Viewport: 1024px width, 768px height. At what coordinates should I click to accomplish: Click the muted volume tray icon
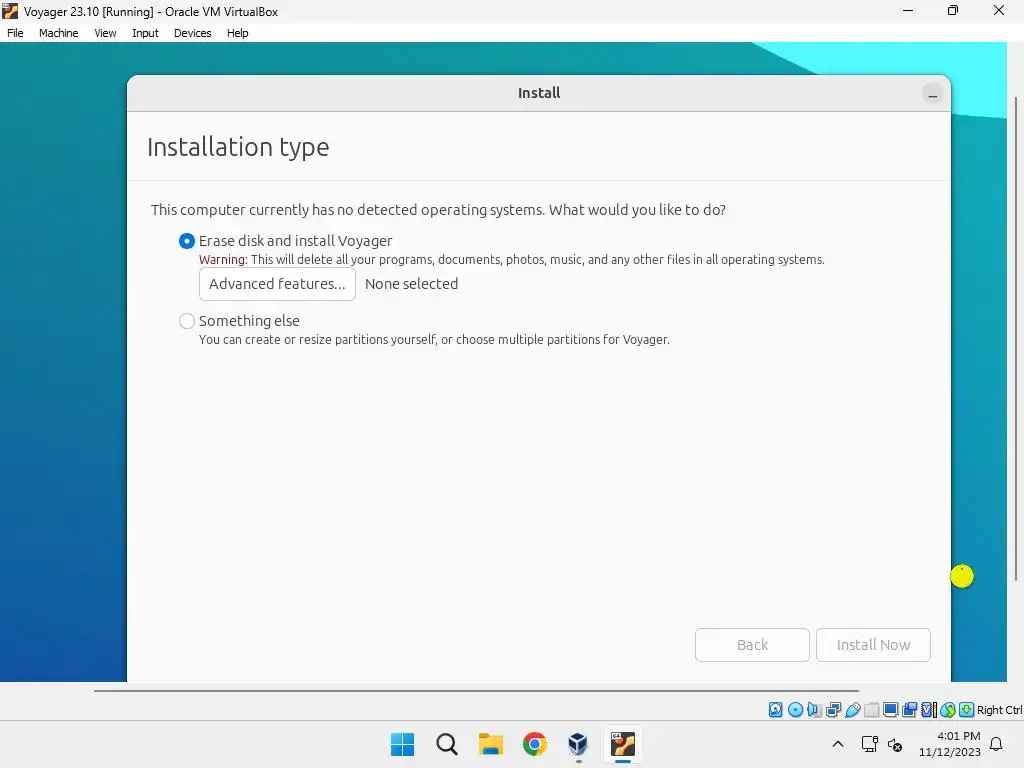click(x=895, y=744)
